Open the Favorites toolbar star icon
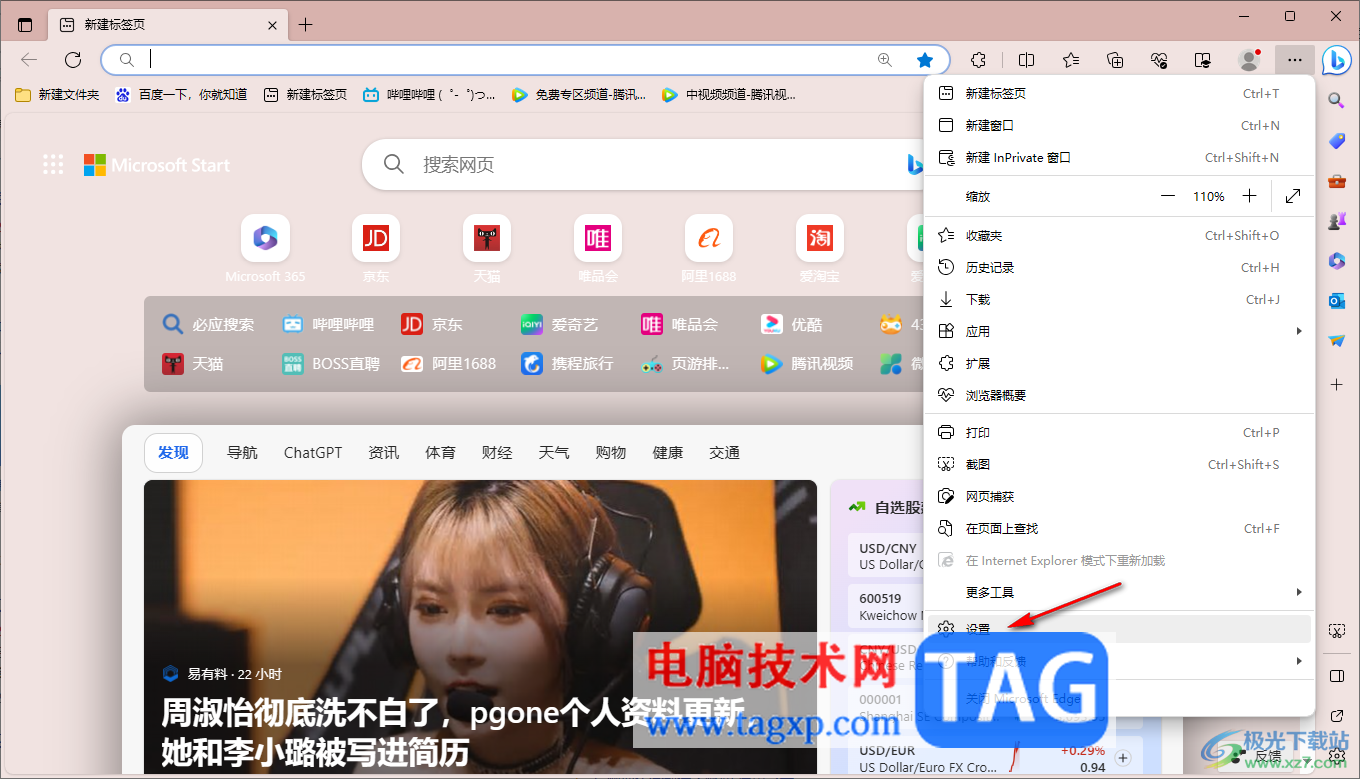Screen dimensions: 1360x779 click(x=1071, y=60)
